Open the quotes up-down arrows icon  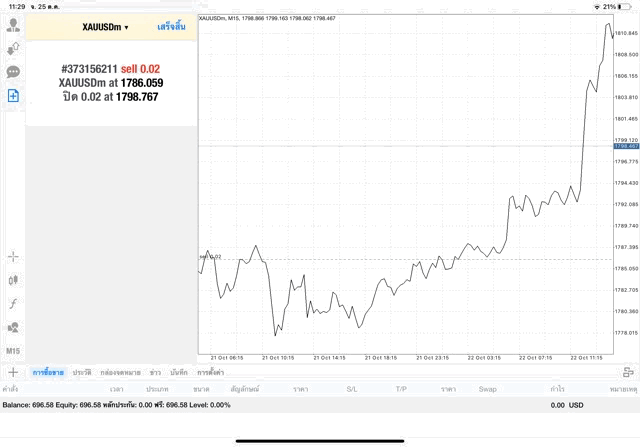[x=13, y=48]
